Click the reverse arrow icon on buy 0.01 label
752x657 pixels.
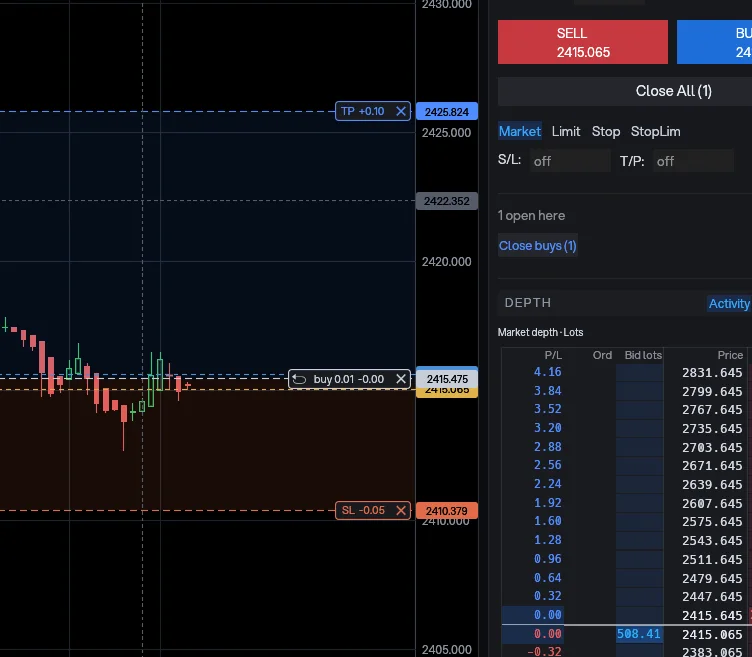[299, 379]
